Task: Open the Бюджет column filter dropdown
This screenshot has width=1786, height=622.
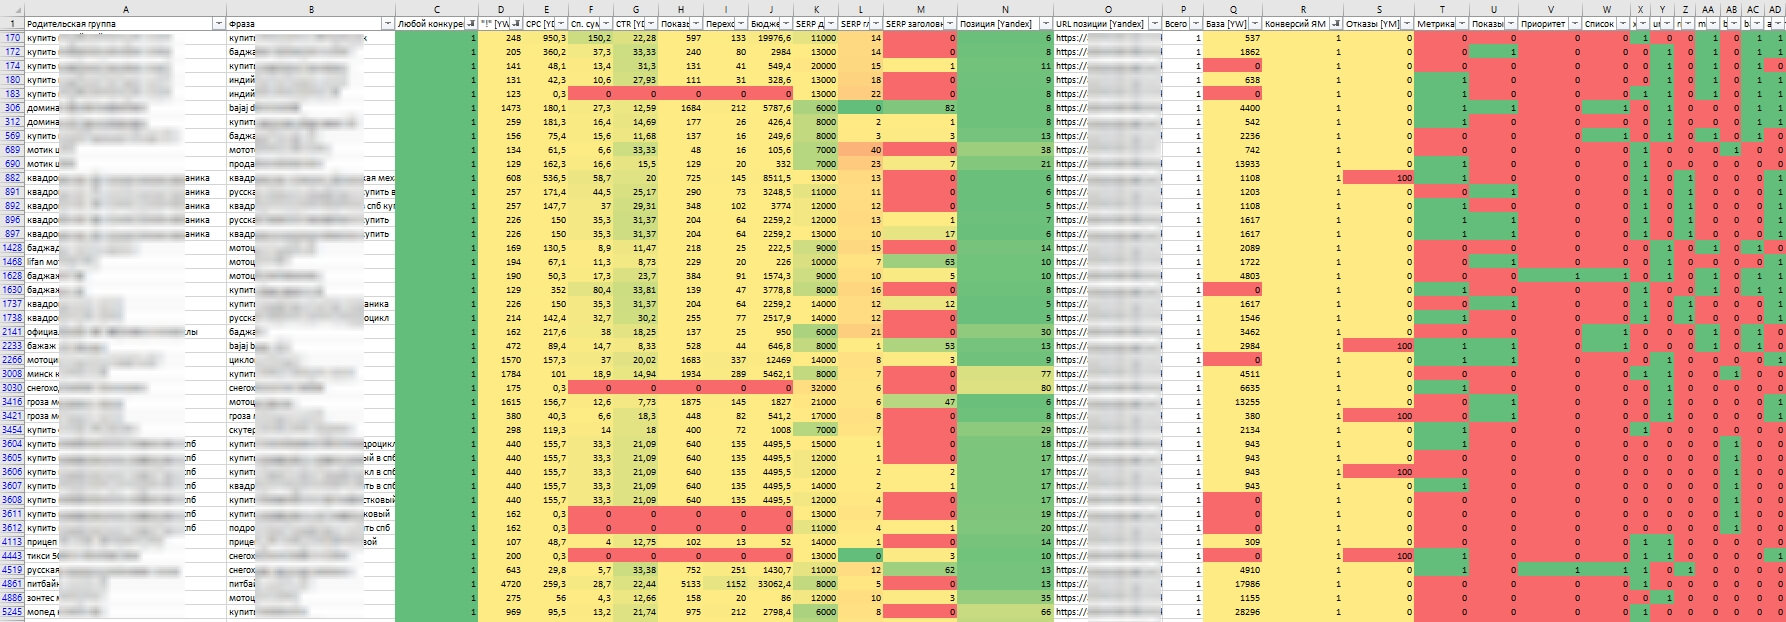Action: (786, 24)
